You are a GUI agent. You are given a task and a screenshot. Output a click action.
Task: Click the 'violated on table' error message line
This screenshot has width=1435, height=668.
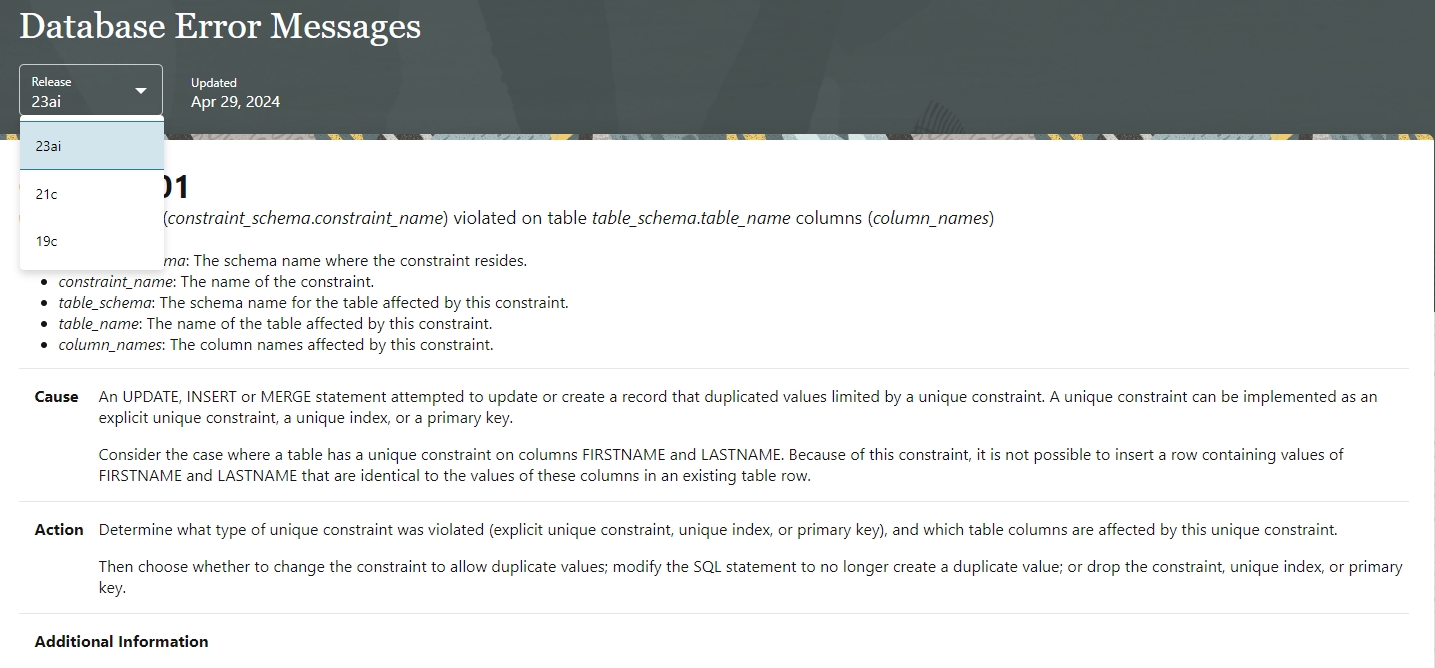coord(580,219)
